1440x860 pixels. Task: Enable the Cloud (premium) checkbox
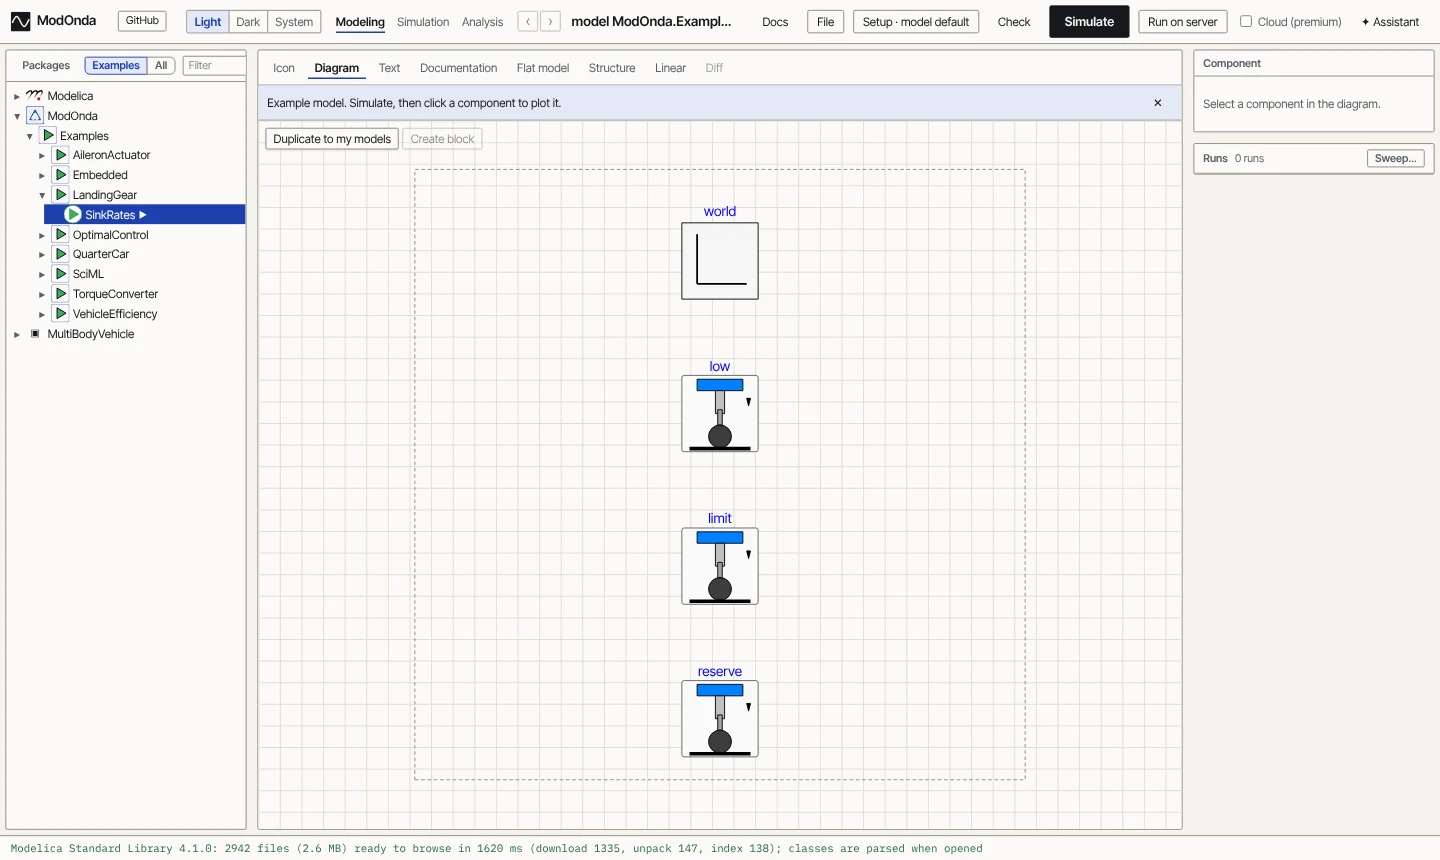click(x=1246, y=21)
